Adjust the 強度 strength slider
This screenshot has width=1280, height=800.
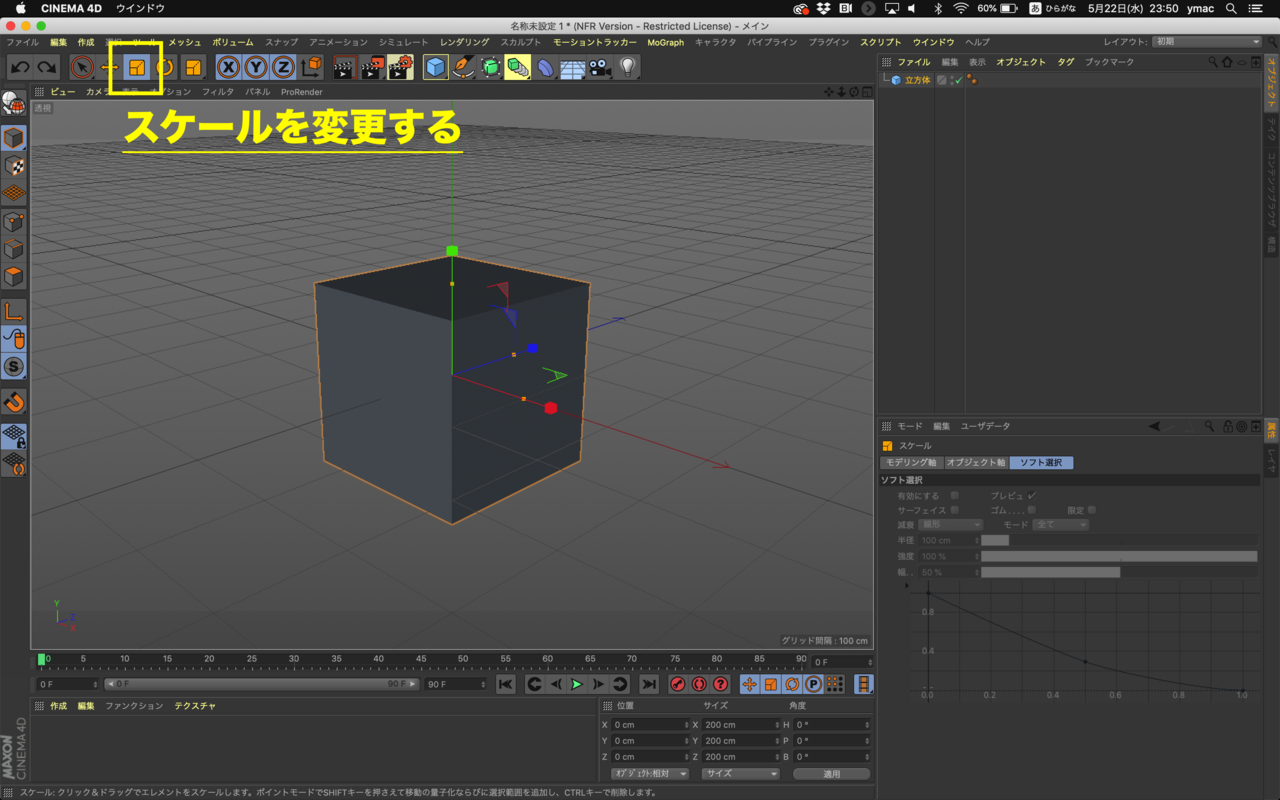1119,556
